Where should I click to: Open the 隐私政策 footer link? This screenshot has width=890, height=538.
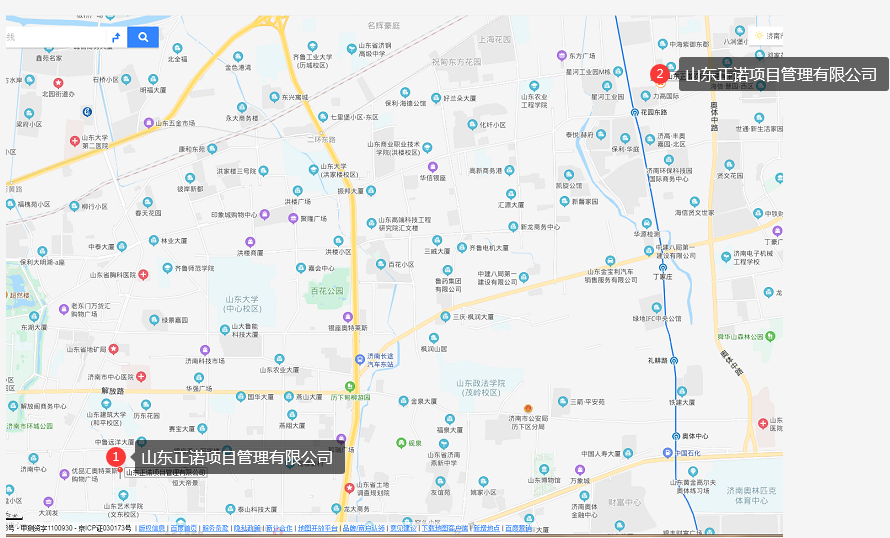tap(247, 528)
